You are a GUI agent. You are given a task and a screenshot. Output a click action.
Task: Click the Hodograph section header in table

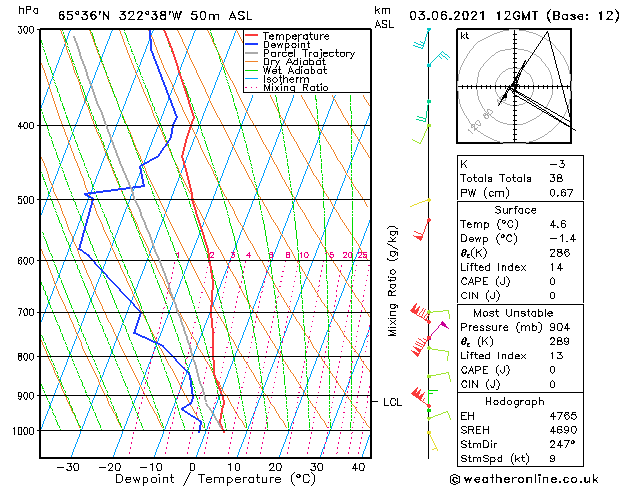(x=515, y=401)
